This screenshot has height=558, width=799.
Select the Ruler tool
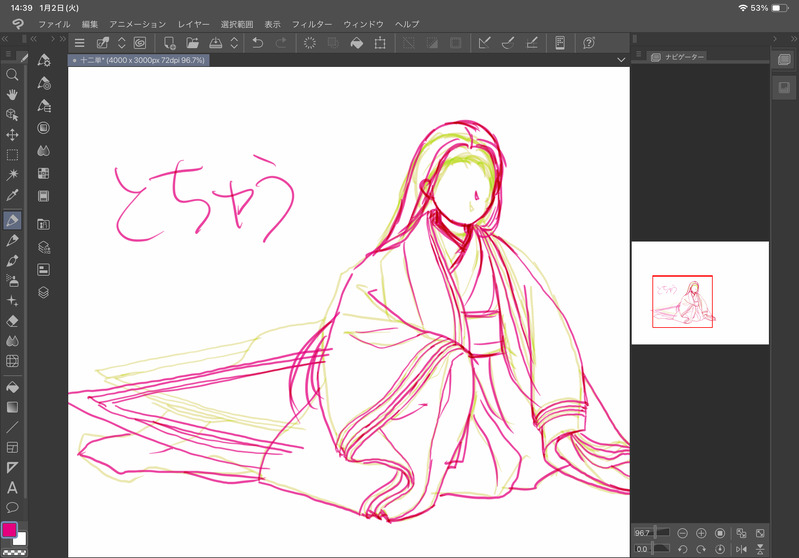[12, 467]
